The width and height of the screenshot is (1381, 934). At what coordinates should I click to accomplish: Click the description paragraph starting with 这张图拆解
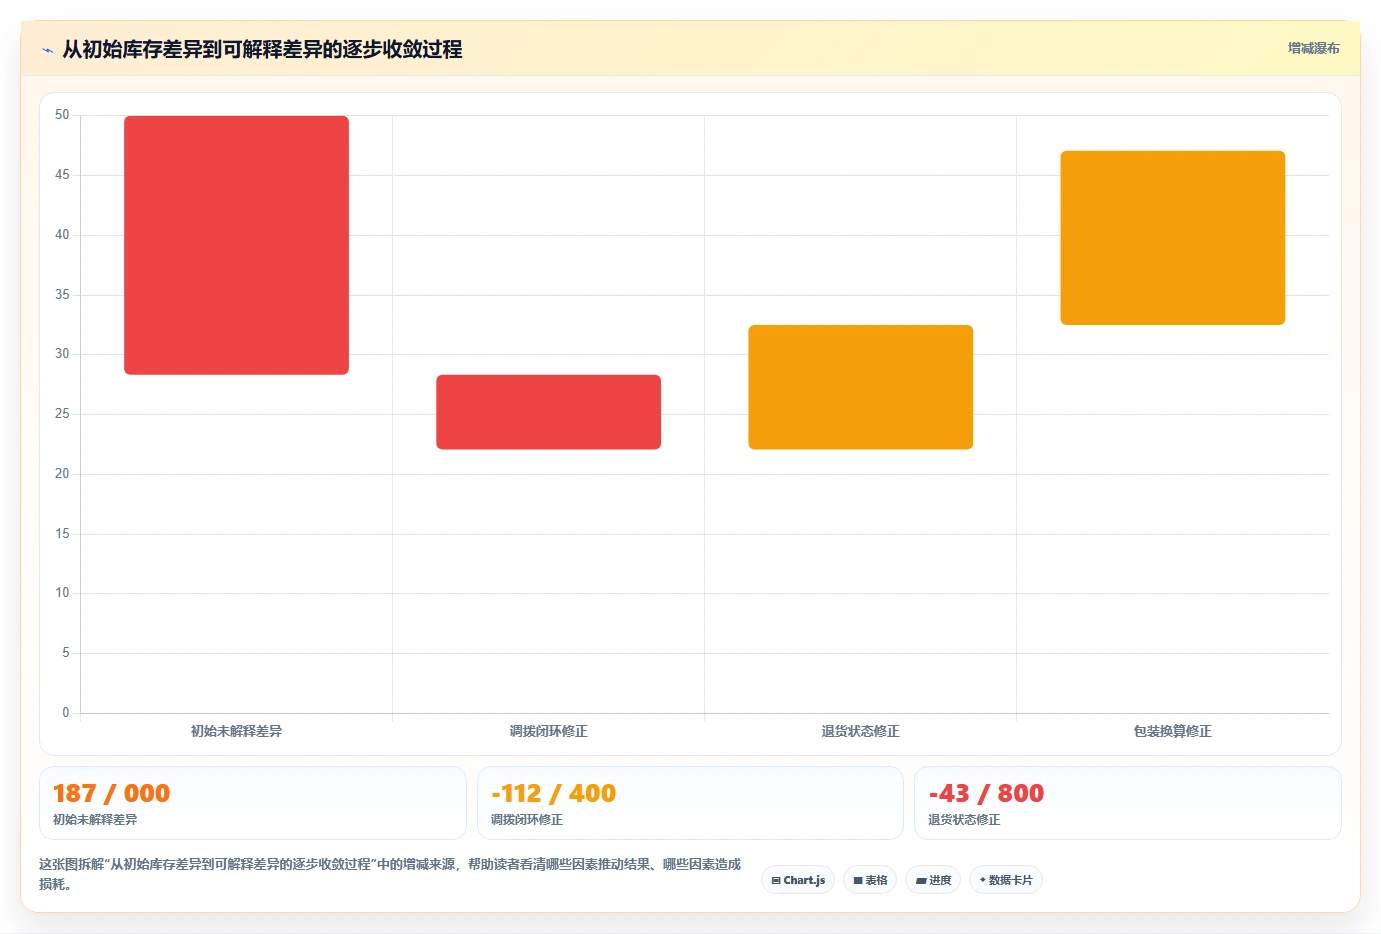coord(390,874)
